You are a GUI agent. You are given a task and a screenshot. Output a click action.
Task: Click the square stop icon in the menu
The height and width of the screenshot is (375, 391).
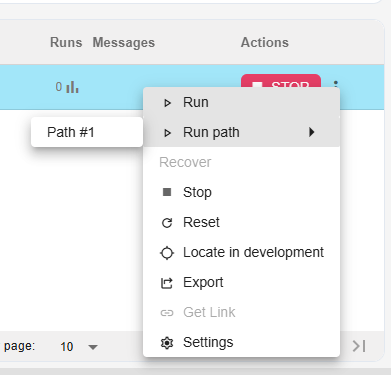point(167,192)
